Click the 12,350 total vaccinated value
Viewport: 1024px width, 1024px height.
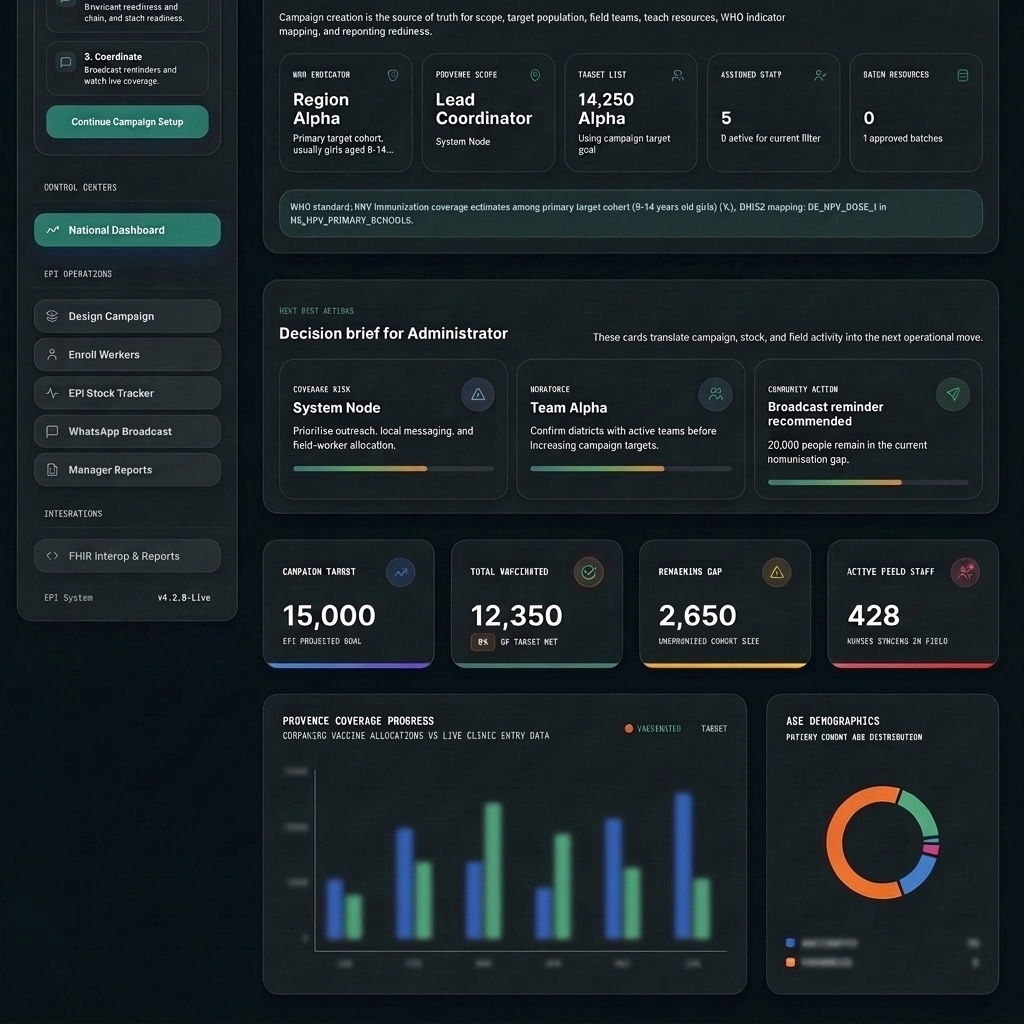pos(516,615)
